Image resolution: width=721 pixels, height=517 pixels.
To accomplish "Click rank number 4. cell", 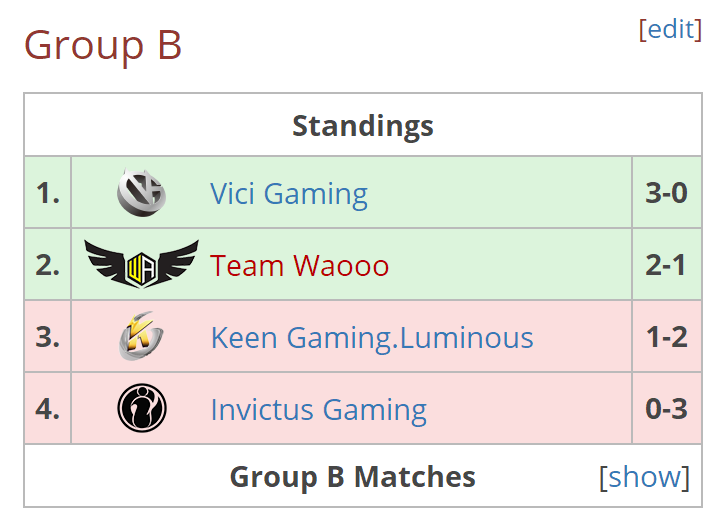I will pos(48,408).
